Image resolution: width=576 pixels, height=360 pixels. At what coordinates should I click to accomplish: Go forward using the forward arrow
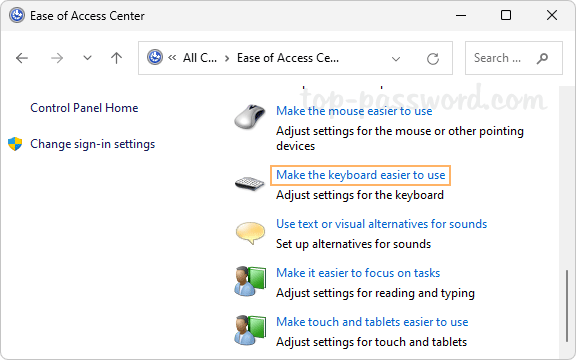click(x=57, y=58)
